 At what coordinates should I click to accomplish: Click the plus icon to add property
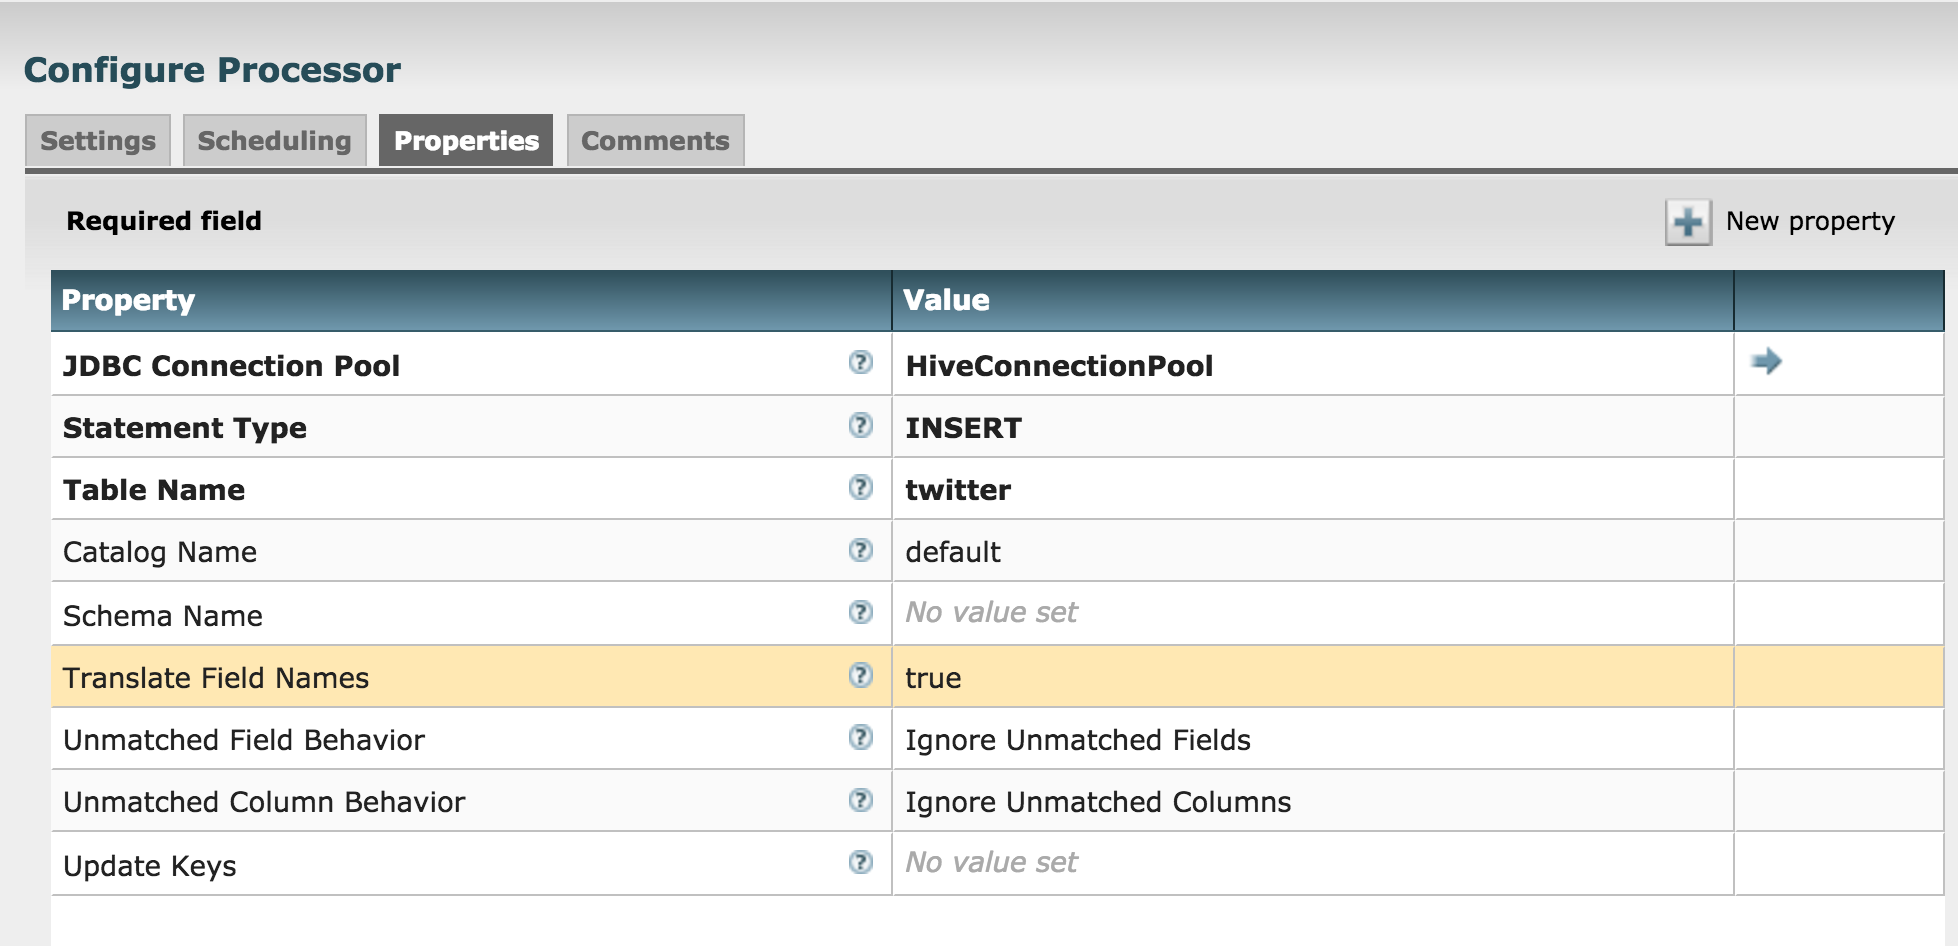point(1688,222)
